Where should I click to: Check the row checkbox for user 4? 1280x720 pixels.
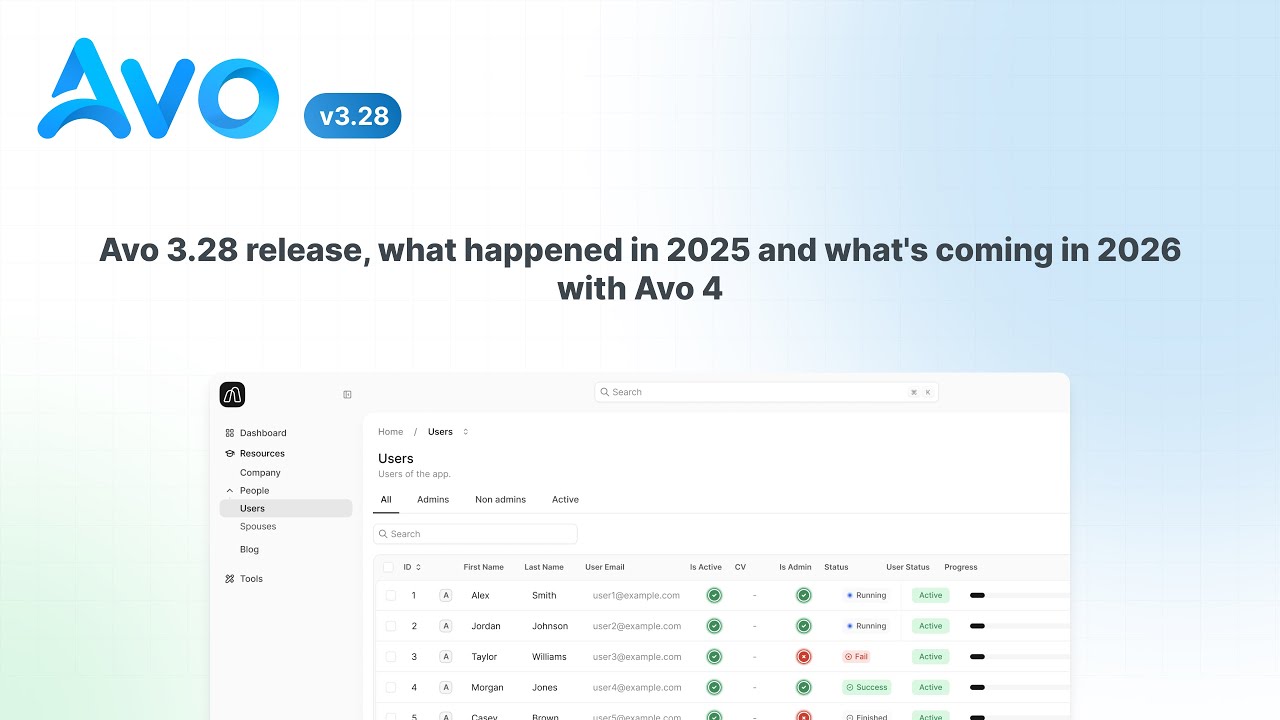click(x=391, y=688)
